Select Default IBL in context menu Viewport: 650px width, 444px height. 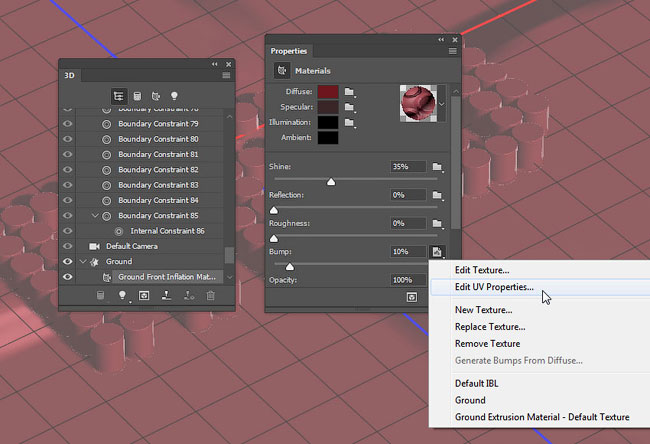(x=477, y=383)
